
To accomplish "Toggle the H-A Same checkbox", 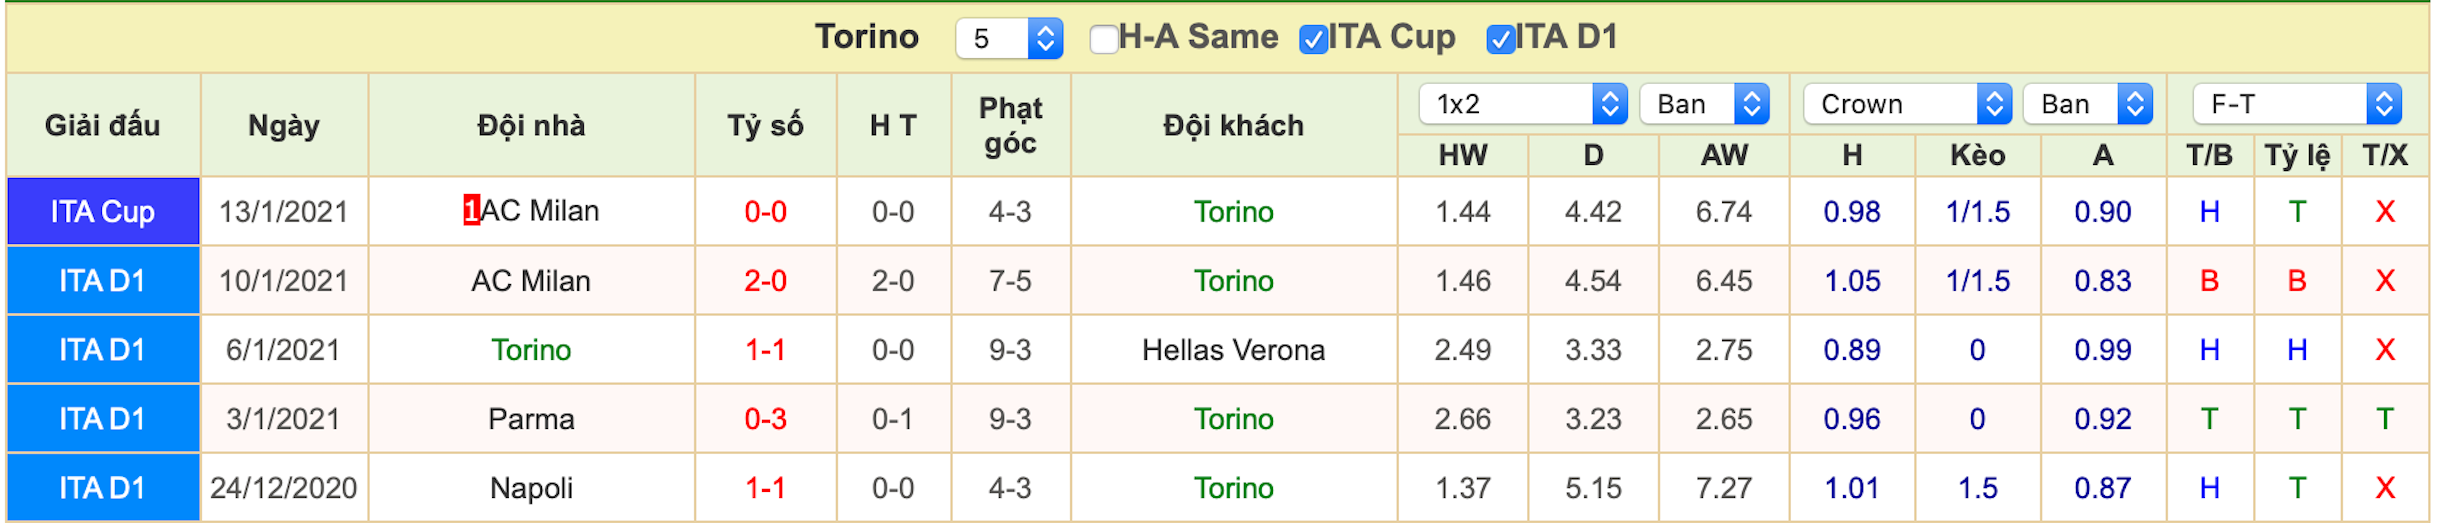I will [x=1104, y=39].
